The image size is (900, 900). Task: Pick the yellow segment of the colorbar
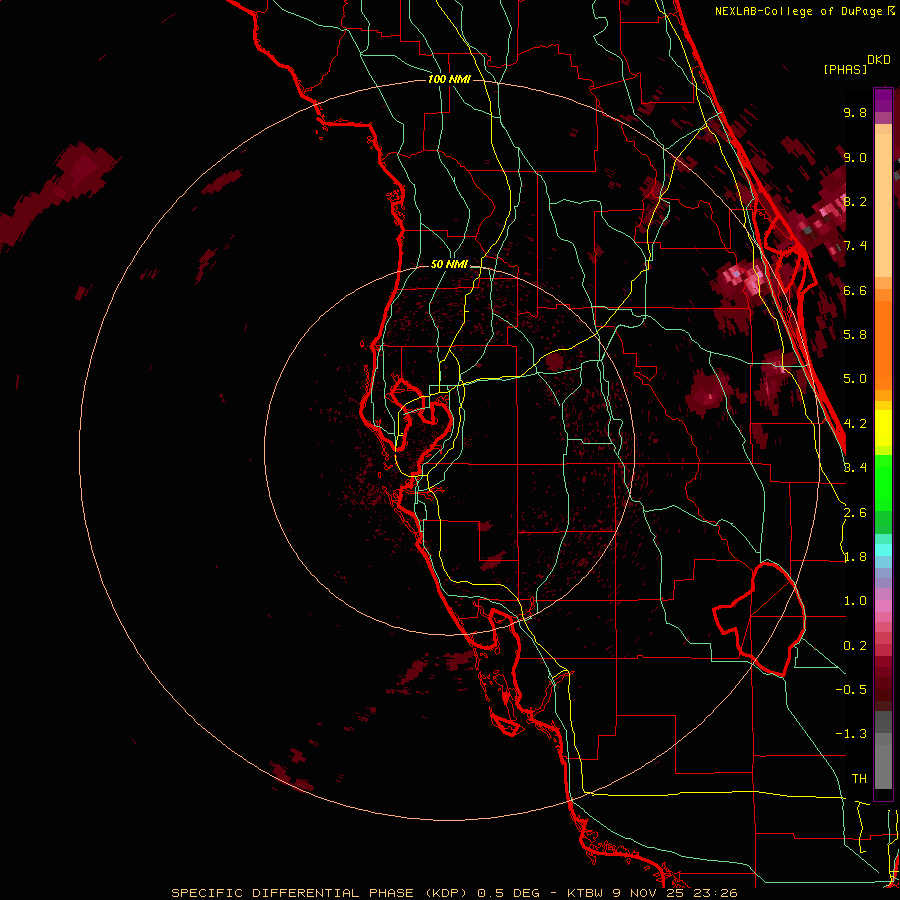coord(883,428)
